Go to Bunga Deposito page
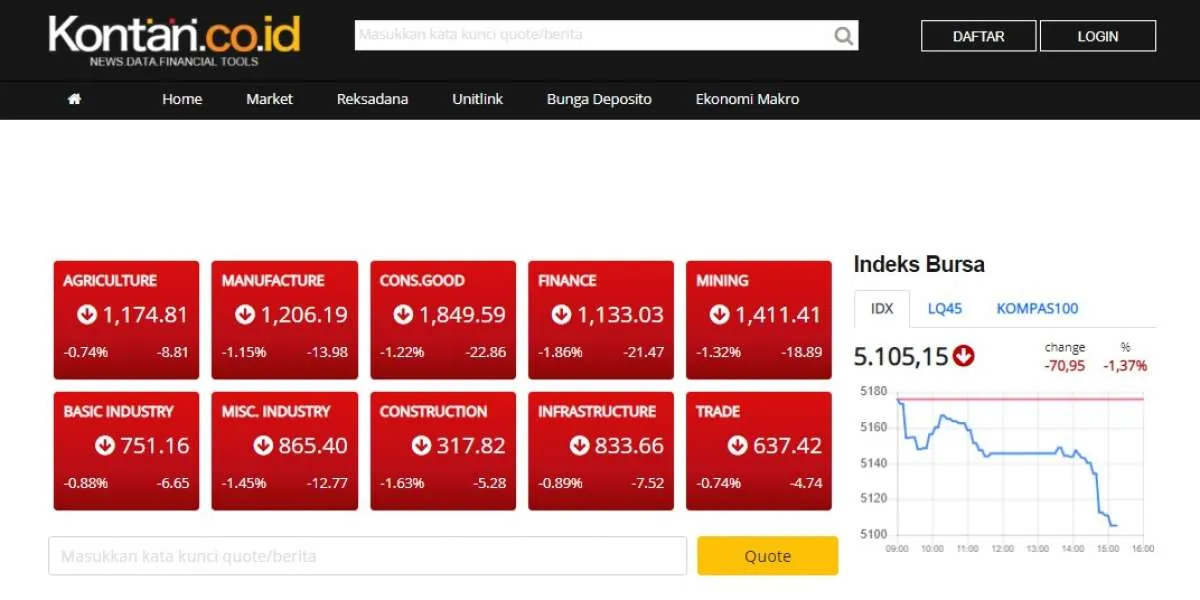The width and height of the screenshot is (1200, 600). coord(599,99)
